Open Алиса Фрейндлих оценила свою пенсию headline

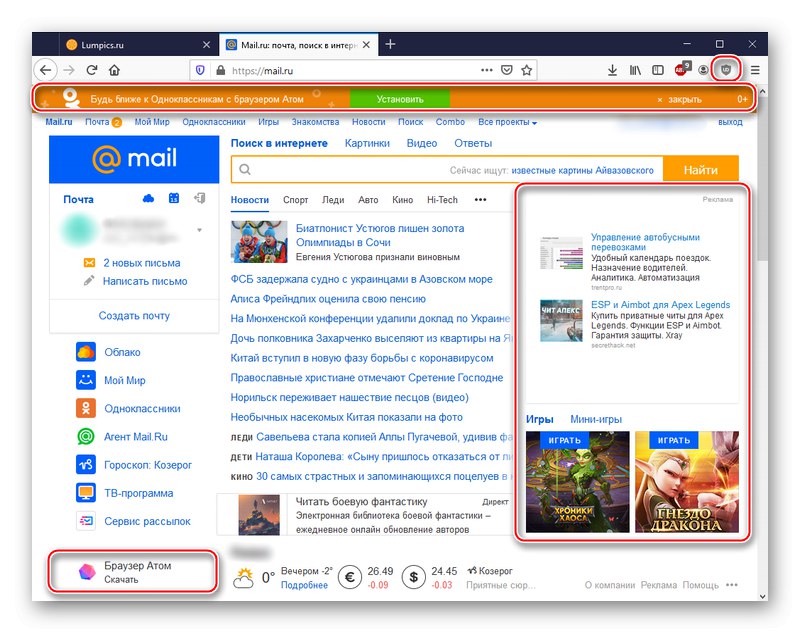[328, 299]
